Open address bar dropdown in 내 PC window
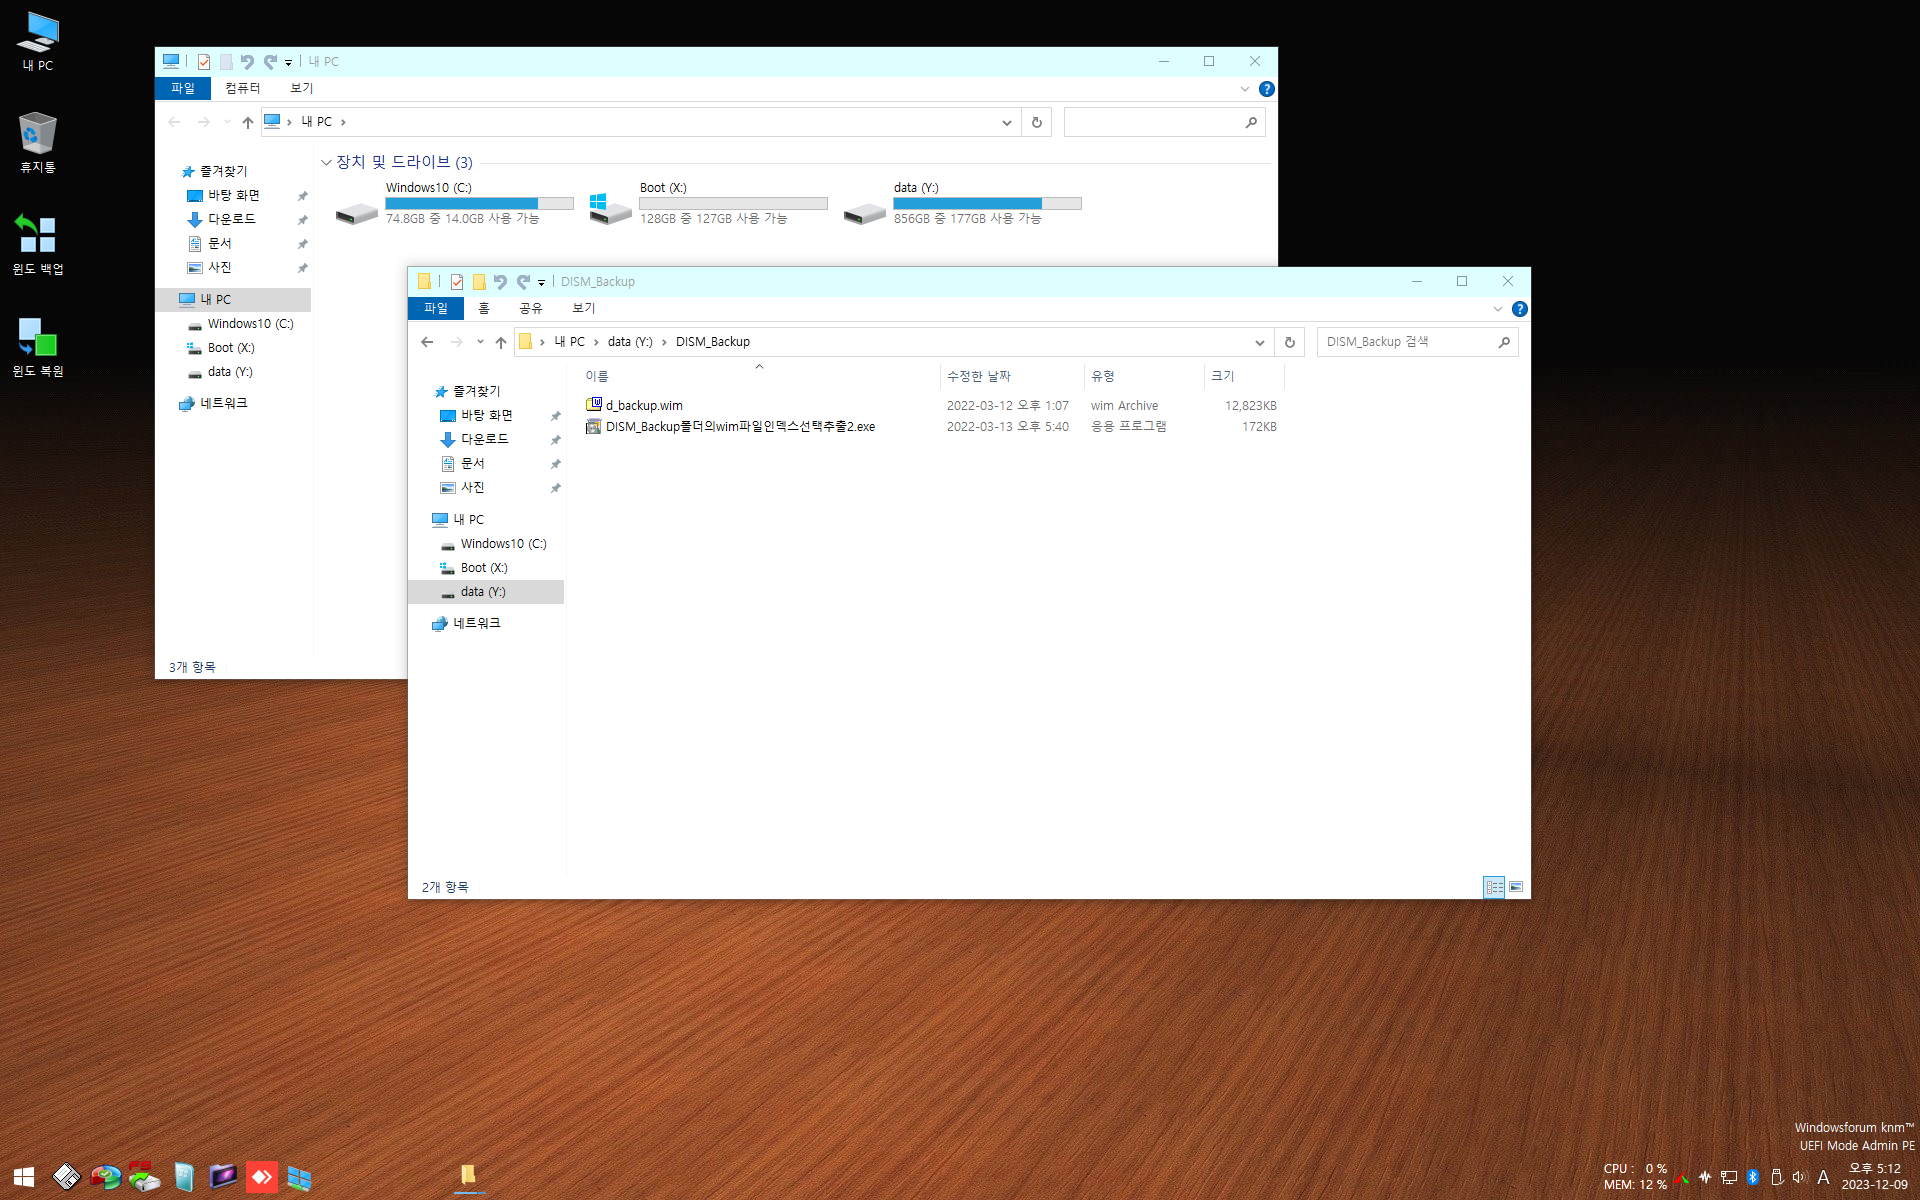Viewport: 1920px width, 1200px height. [x=1007, y=122]
